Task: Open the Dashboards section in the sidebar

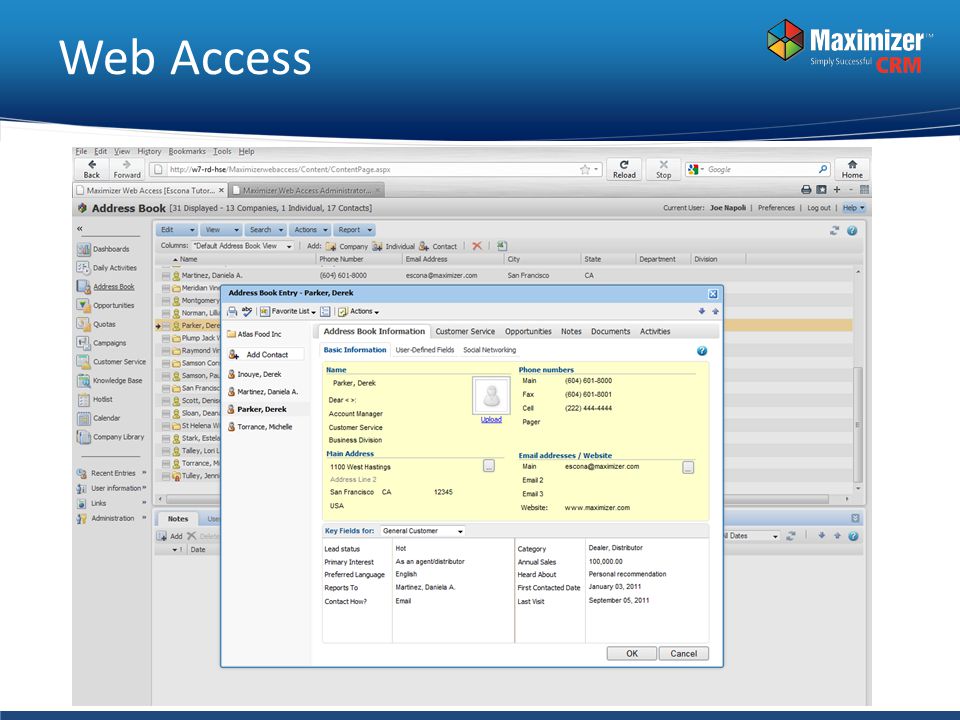Action: tap(103, 249)
